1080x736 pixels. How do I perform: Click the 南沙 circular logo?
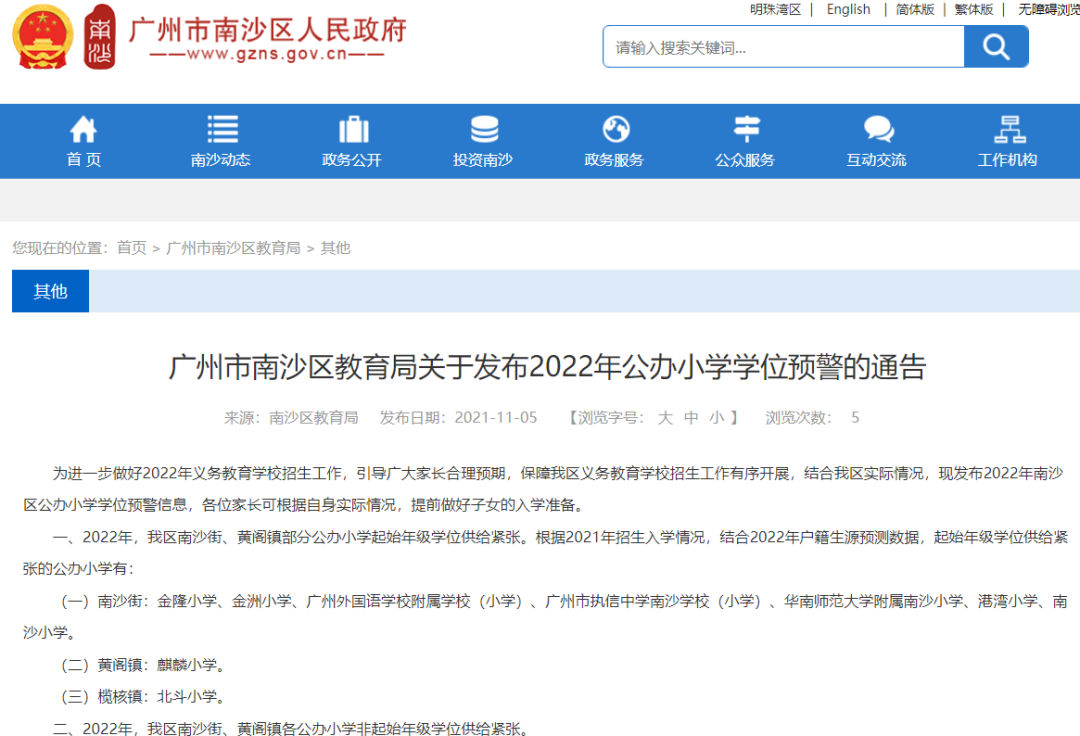(99, 37)
